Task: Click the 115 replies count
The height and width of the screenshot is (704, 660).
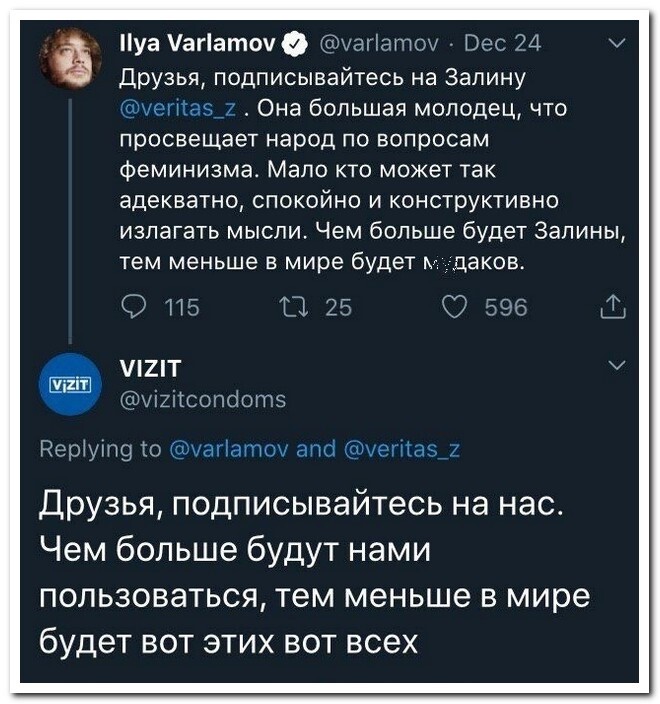Action: [x=181, y=307]
